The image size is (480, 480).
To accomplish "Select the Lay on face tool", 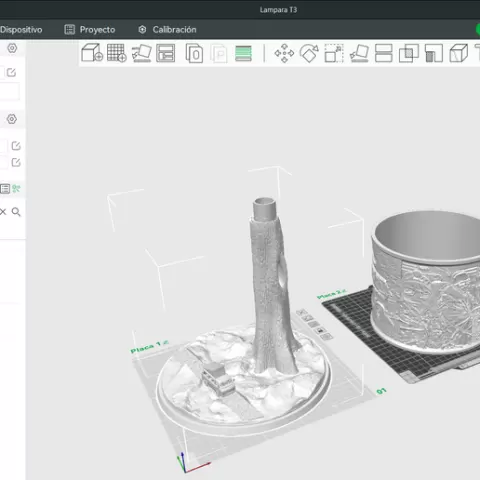I will pos(359,53).
